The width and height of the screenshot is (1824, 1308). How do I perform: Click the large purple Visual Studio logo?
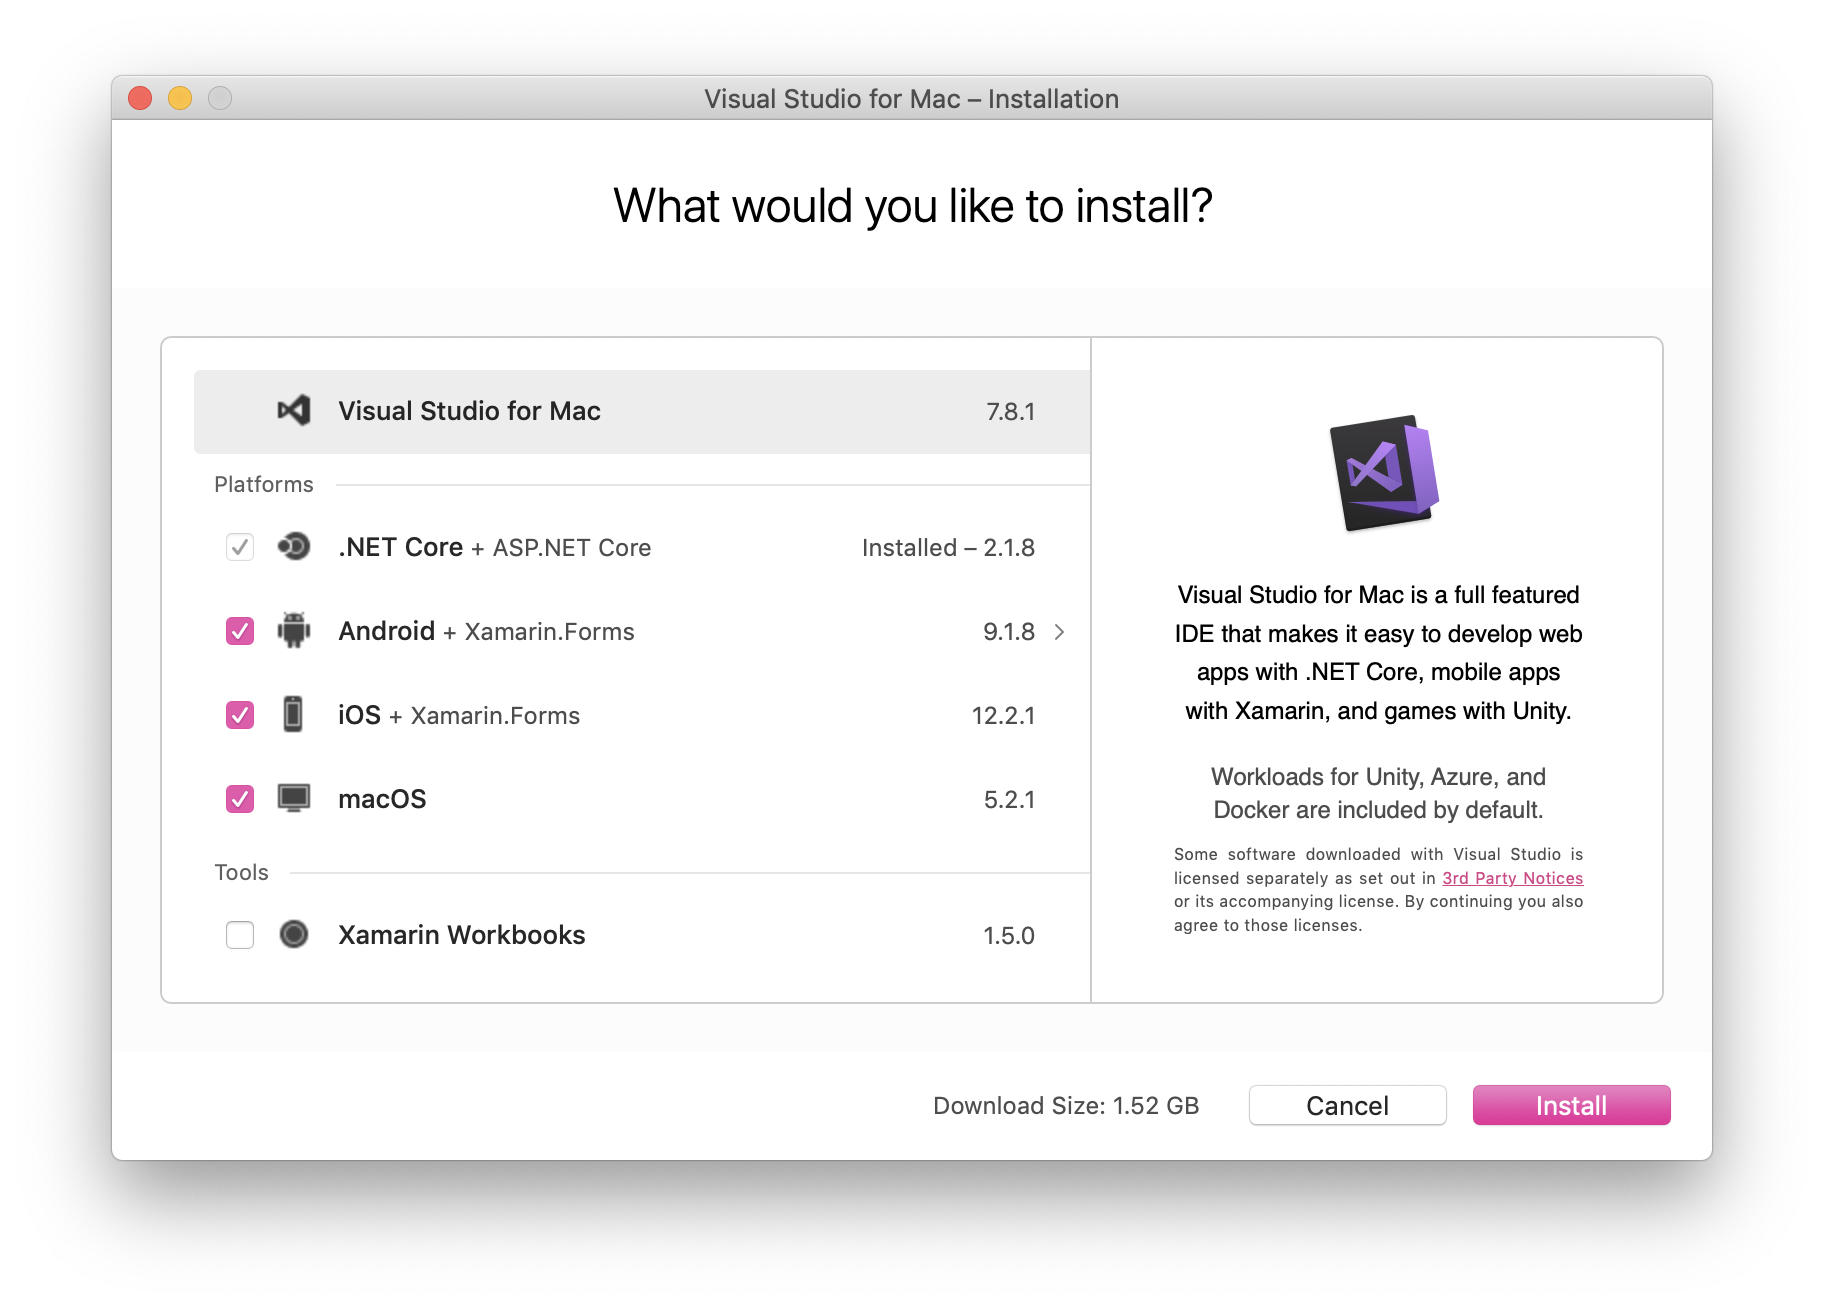[1383, 473]
